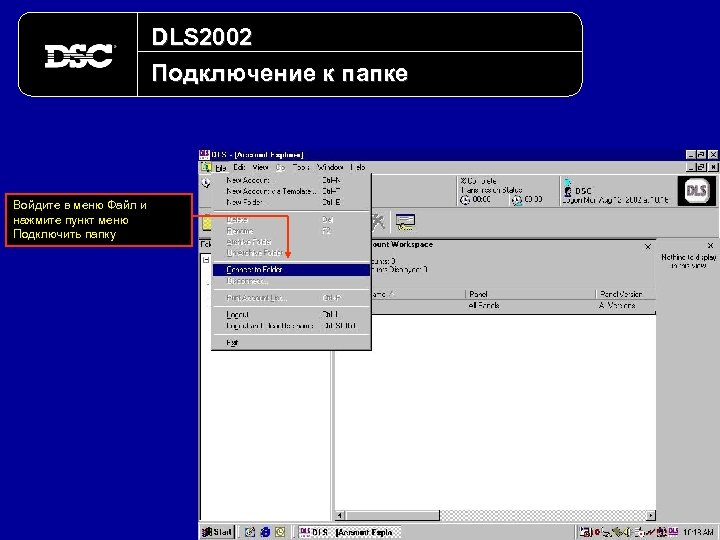Screen dimensions: 720x540
Task: Collapse the root node in folder tree
Action: (206, 260)
